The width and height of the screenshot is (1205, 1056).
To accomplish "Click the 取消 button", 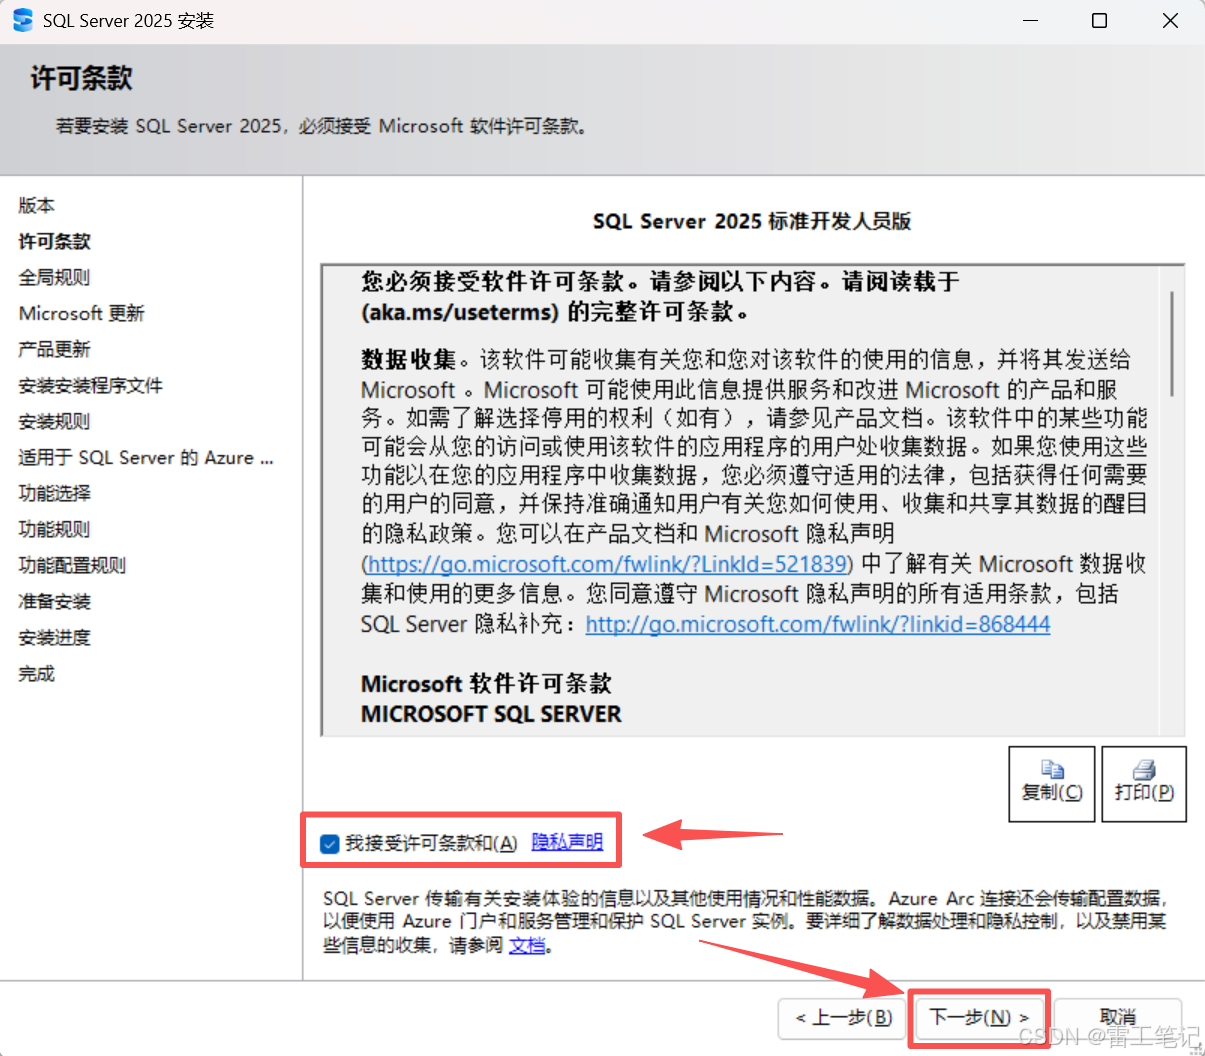I will (1118, 1018).
